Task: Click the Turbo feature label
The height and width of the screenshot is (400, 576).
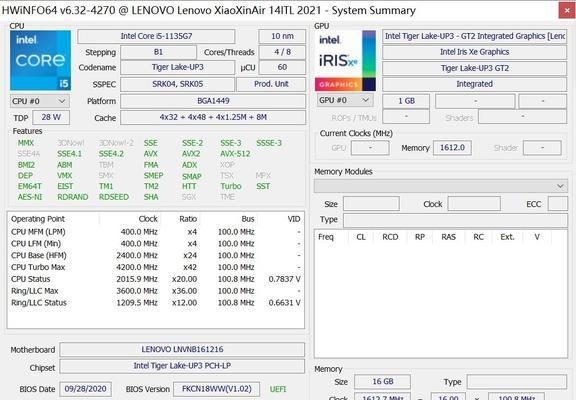Action: click(x=231, y=186)
